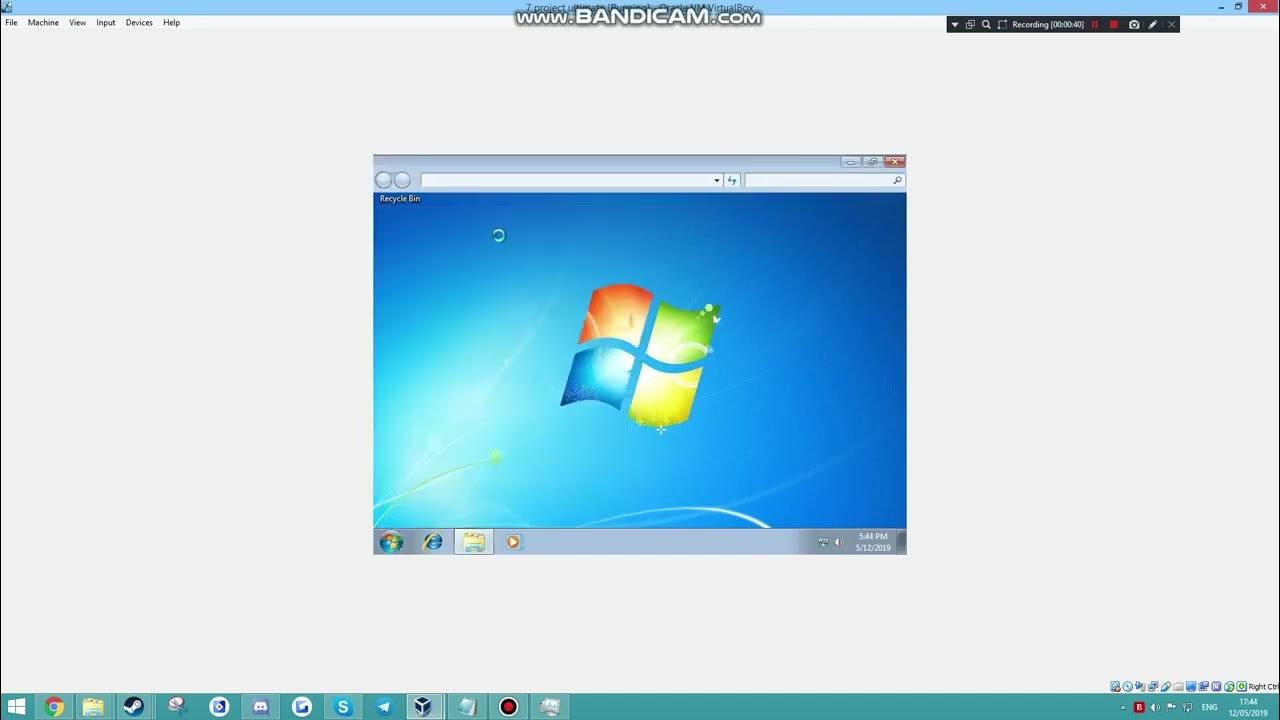Click the Back button in guest Explorer window

383,180
